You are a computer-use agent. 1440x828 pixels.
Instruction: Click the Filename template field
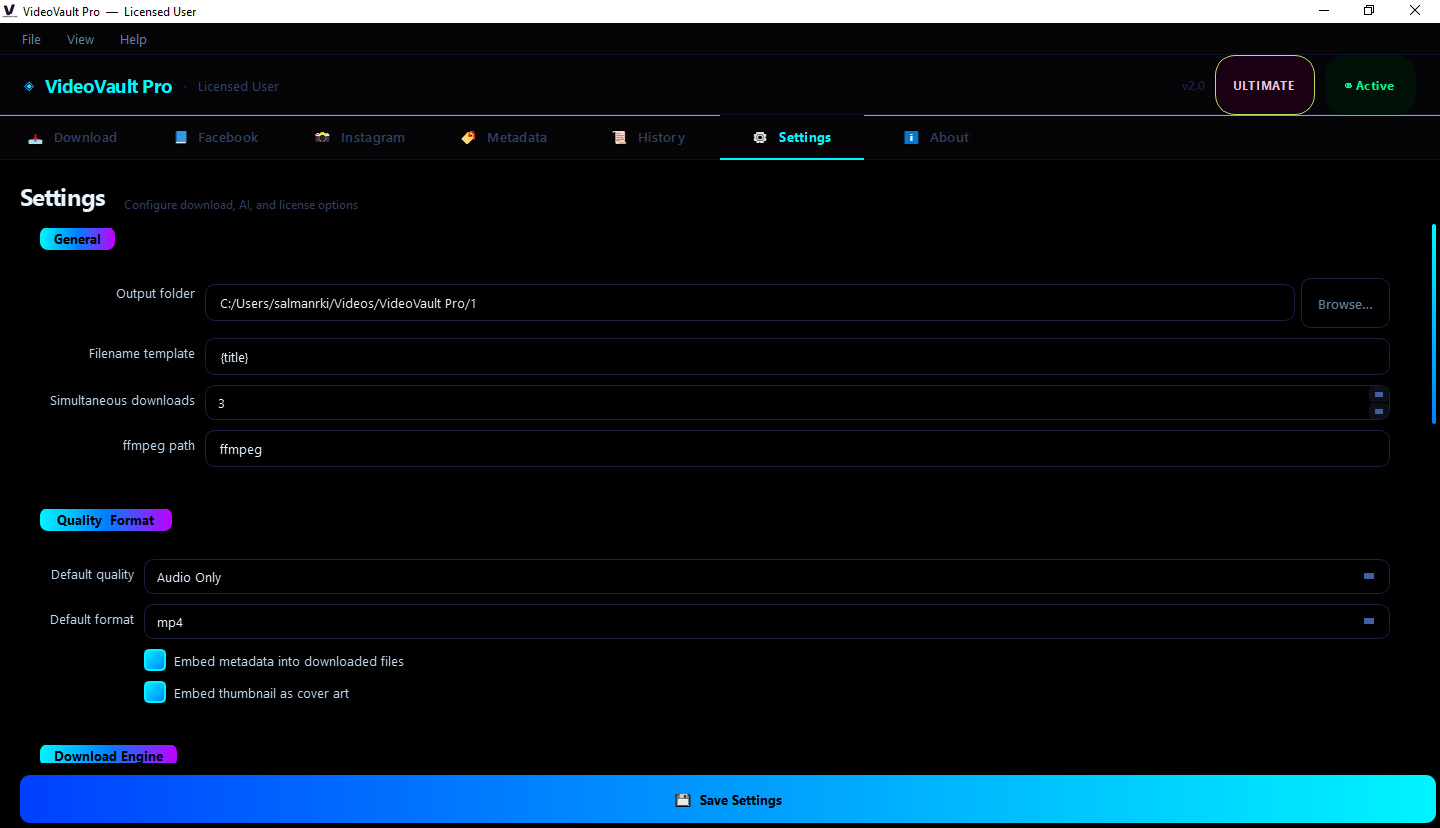click(797, 357)
